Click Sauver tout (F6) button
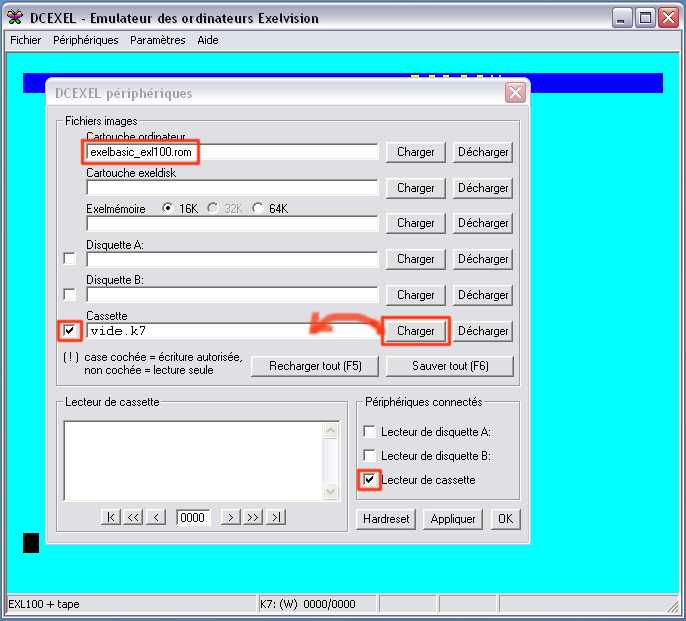The width and height of the screenshot is (686, 621). [x=450, y=366]
